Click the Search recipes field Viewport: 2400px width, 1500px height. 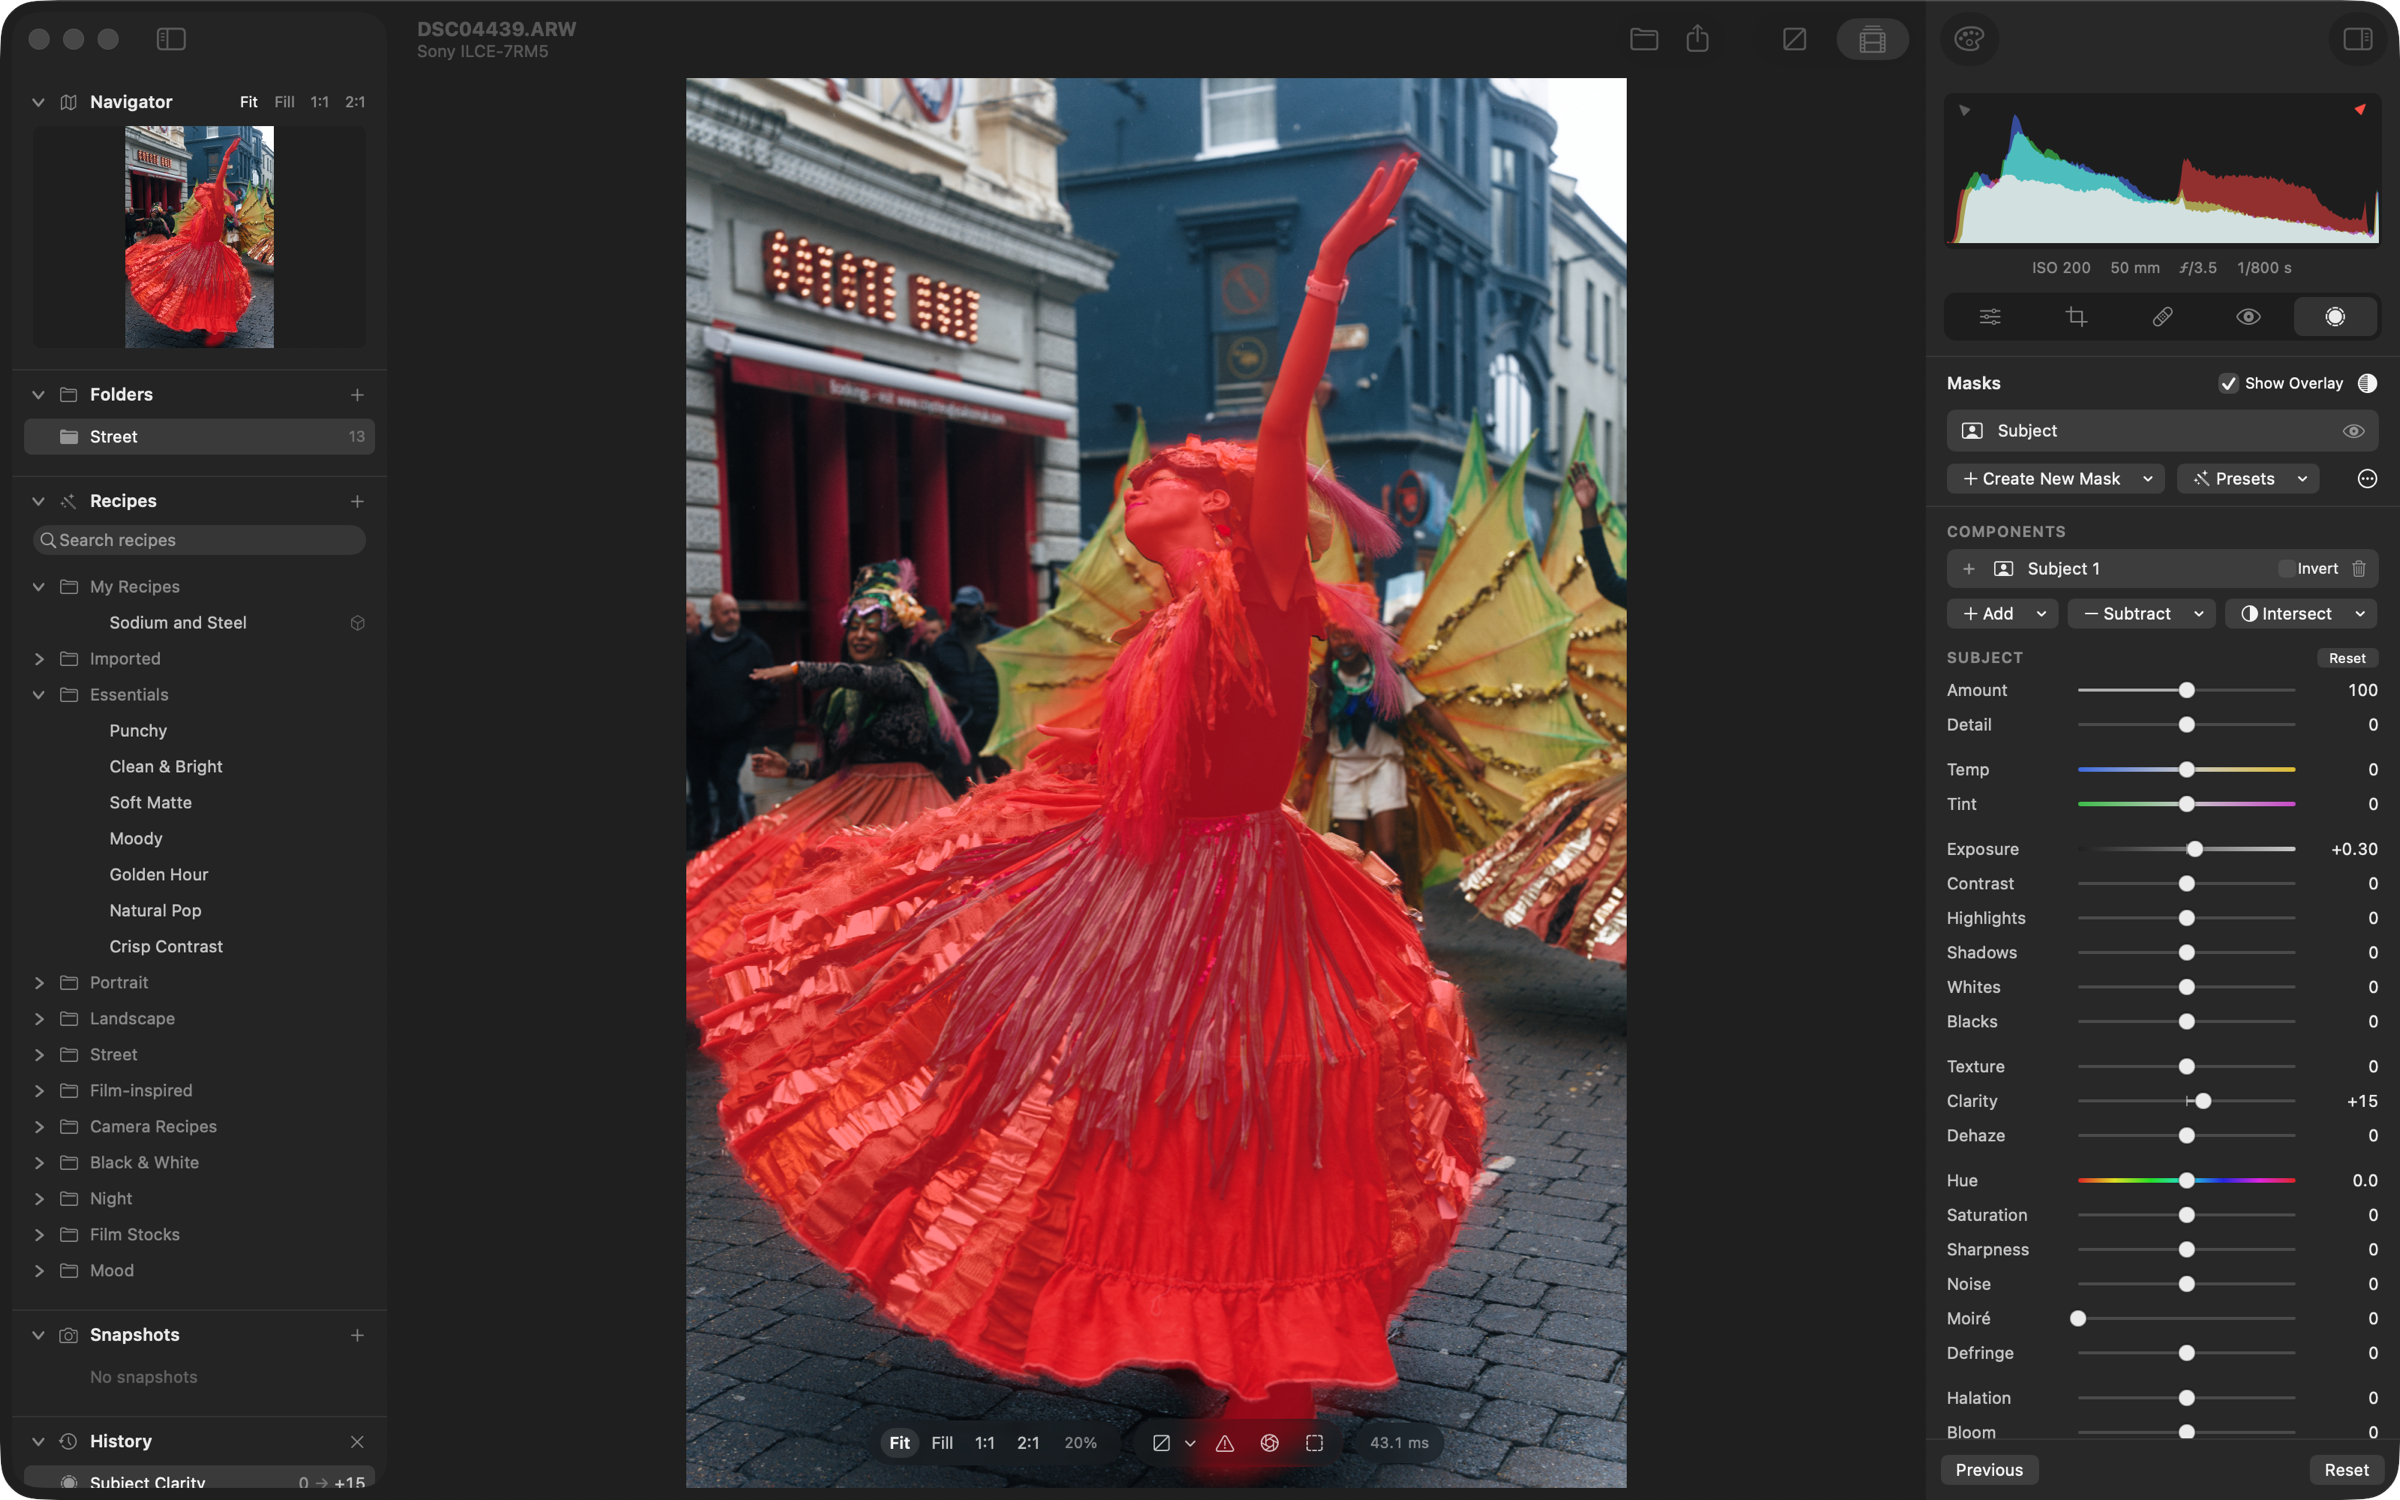tap(199, 540)
